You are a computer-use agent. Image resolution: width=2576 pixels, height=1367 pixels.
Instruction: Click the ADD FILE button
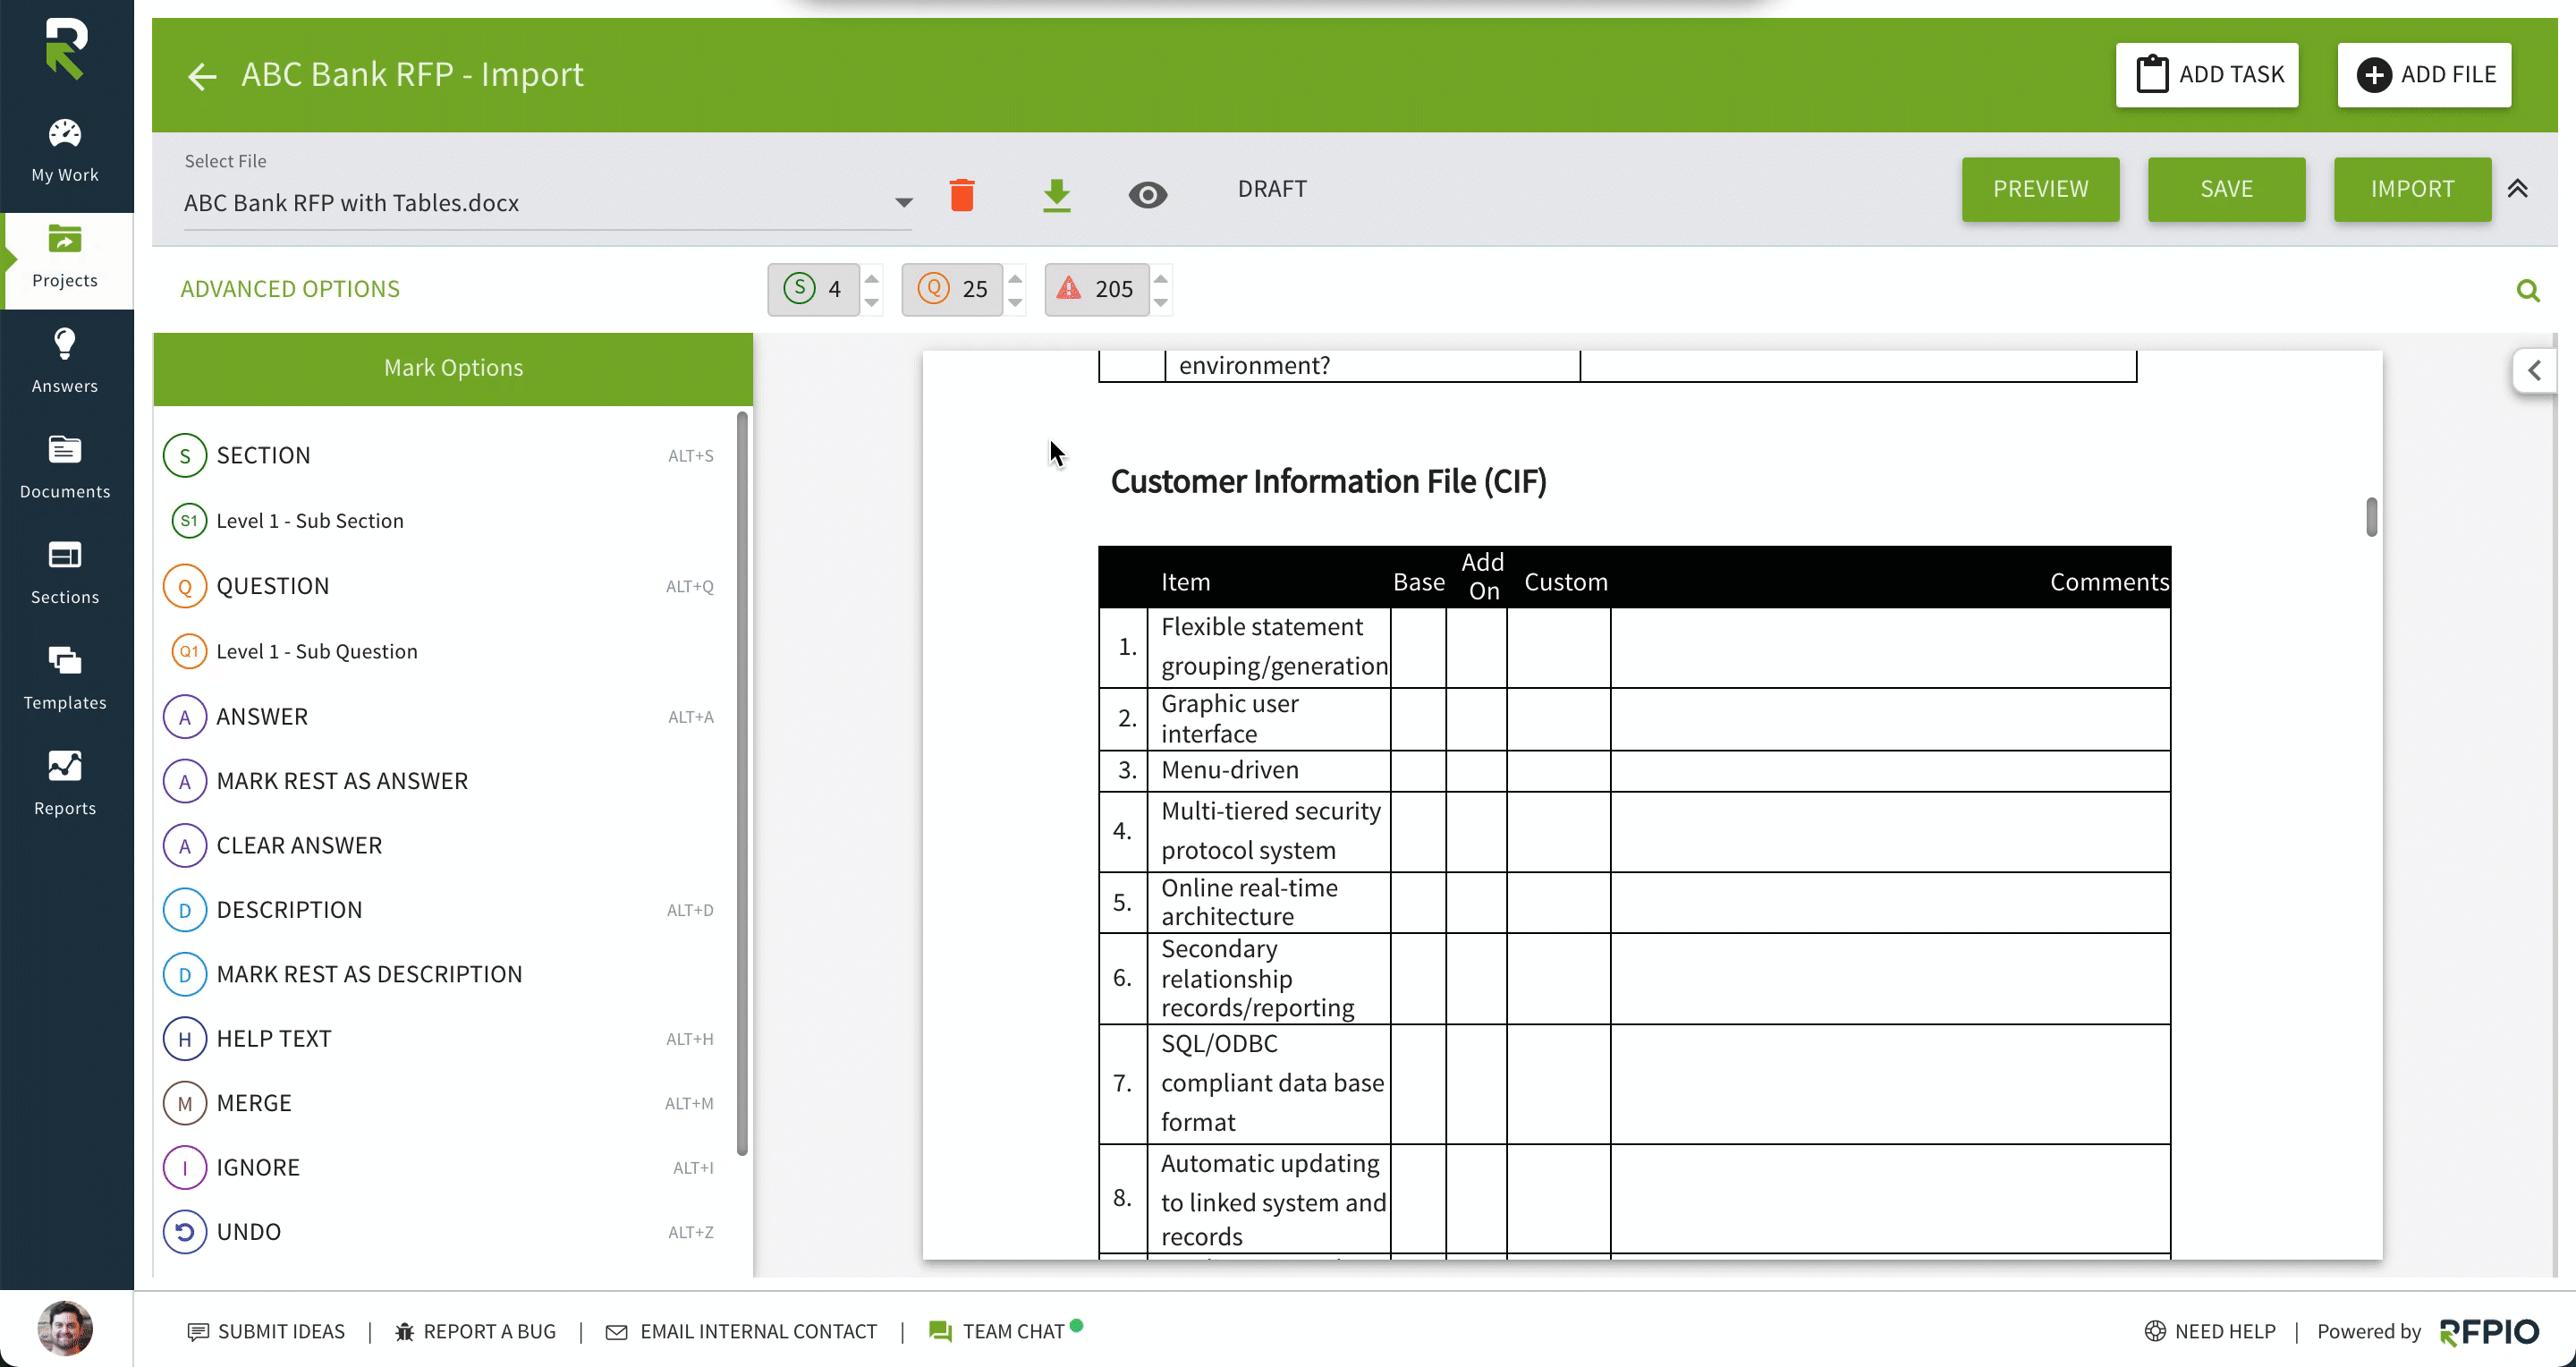(x=2424, y=75)
